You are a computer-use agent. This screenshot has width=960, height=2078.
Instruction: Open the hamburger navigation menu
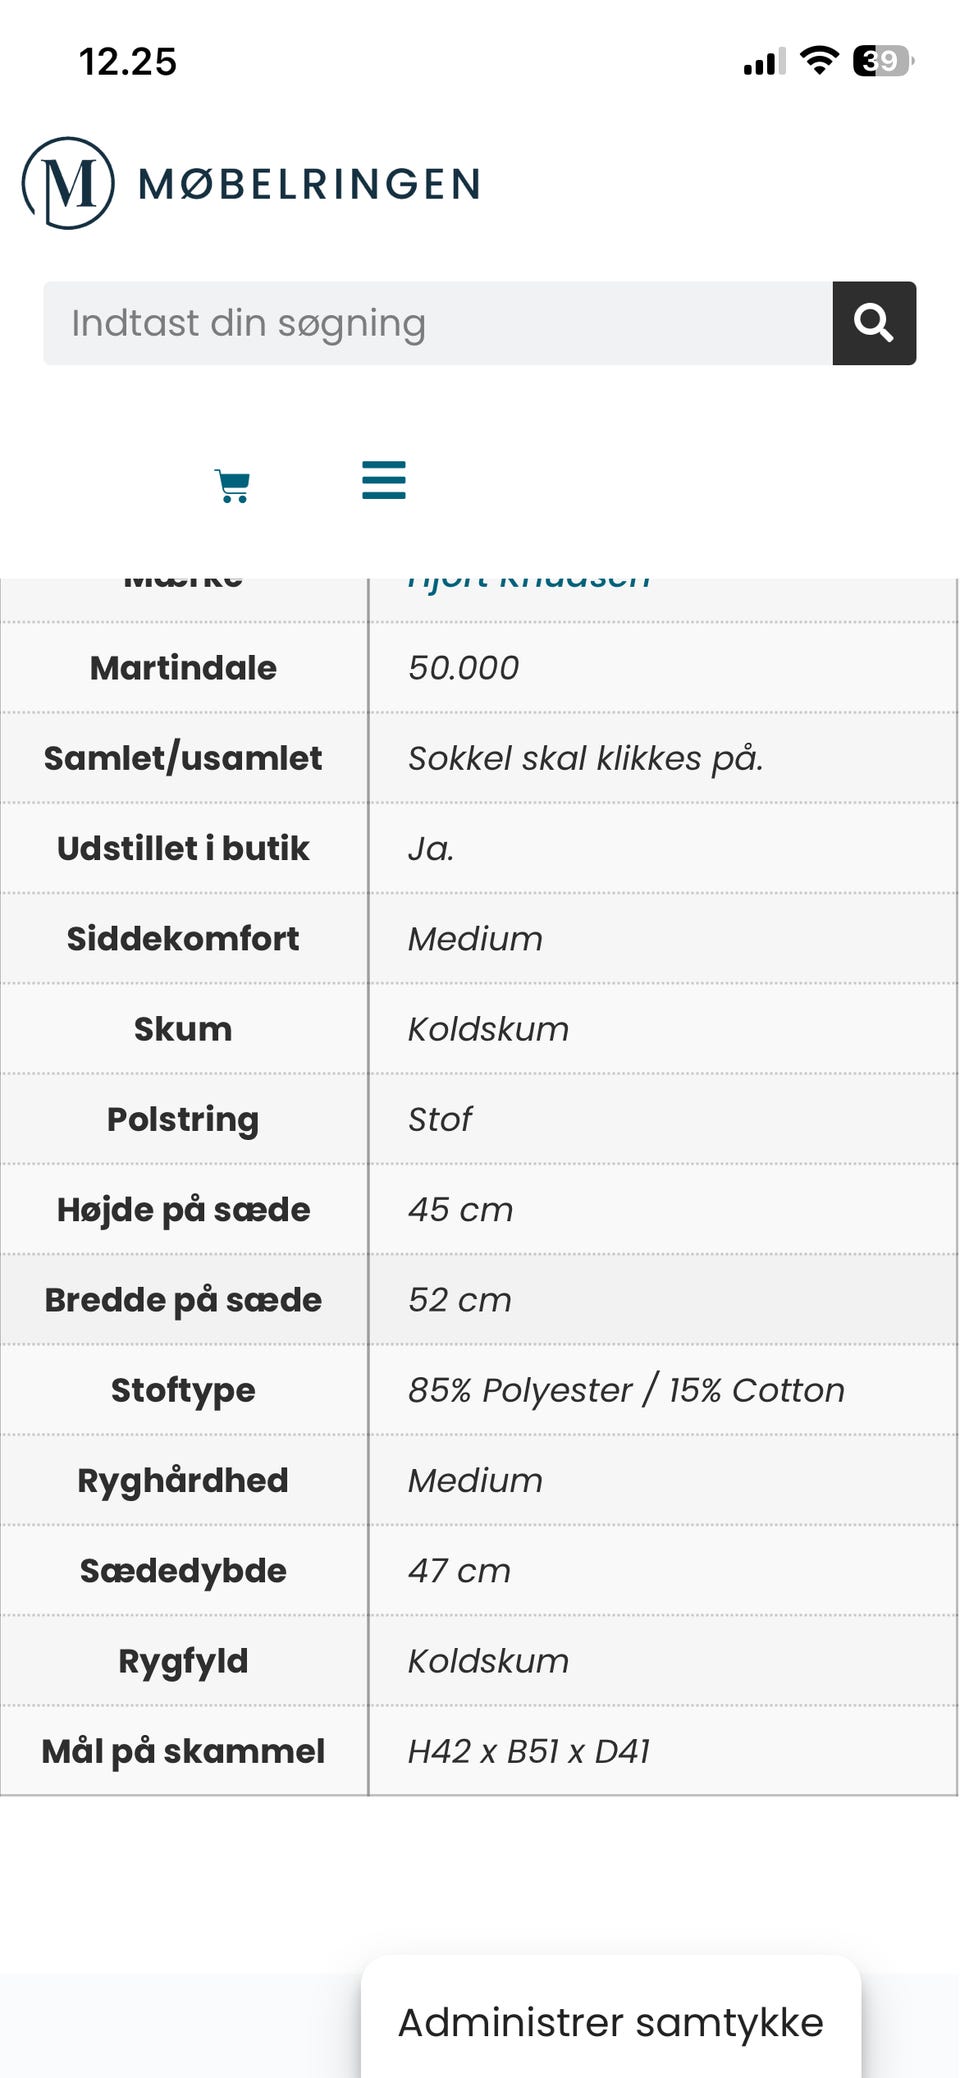[384, 481]
